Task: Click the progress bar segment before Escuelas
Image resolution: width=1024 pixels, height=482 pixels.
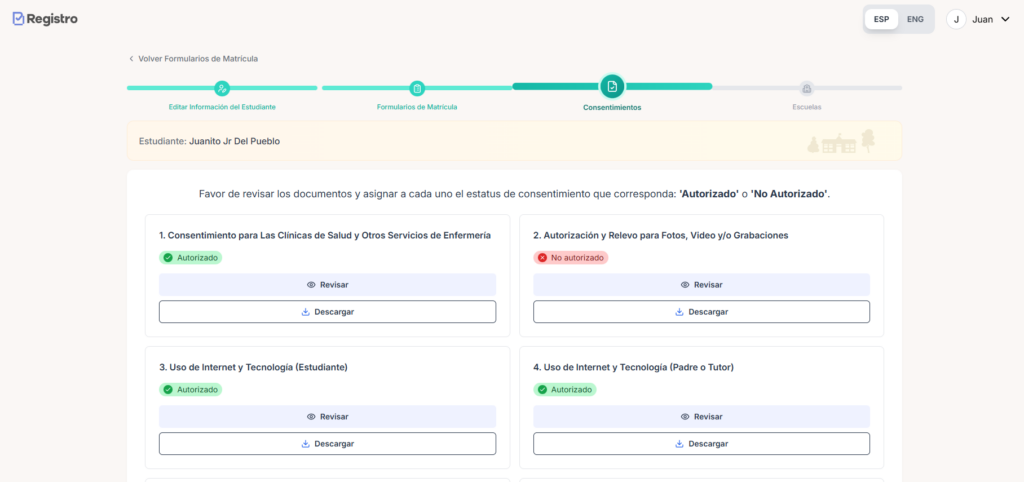Action: point(755,87)
